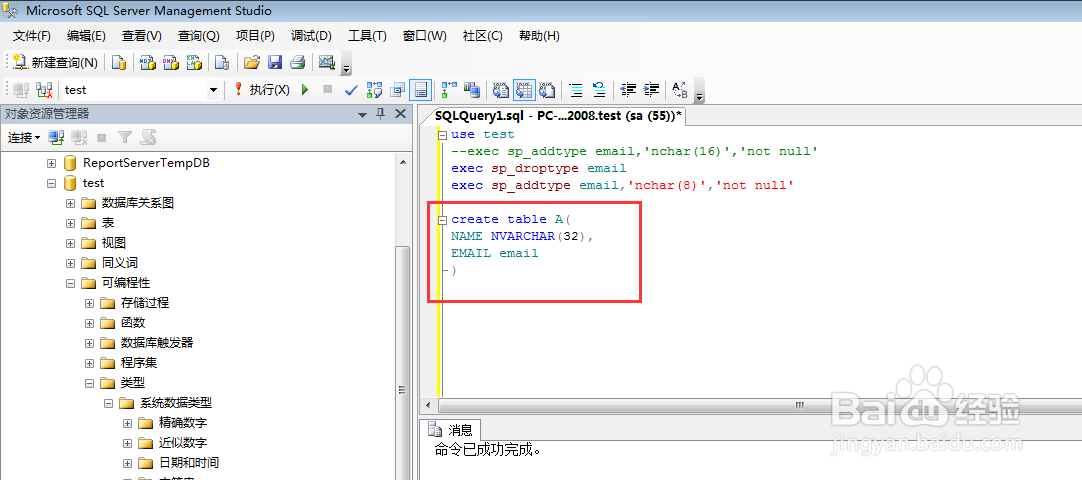Click the New Query (新建查询) button
Image resolution: width=1082 pixels, height=480 pixels.
[55, 63]
